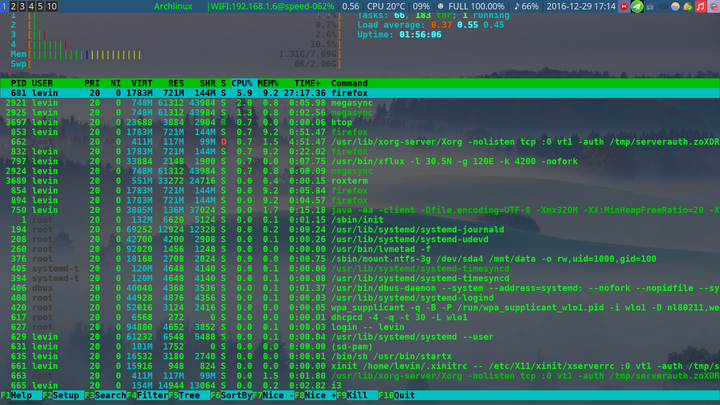Viewport: 720px width, 405px height.
Task: Select the dhcpcd process row PID 617
Action: (x=360, y=317)
